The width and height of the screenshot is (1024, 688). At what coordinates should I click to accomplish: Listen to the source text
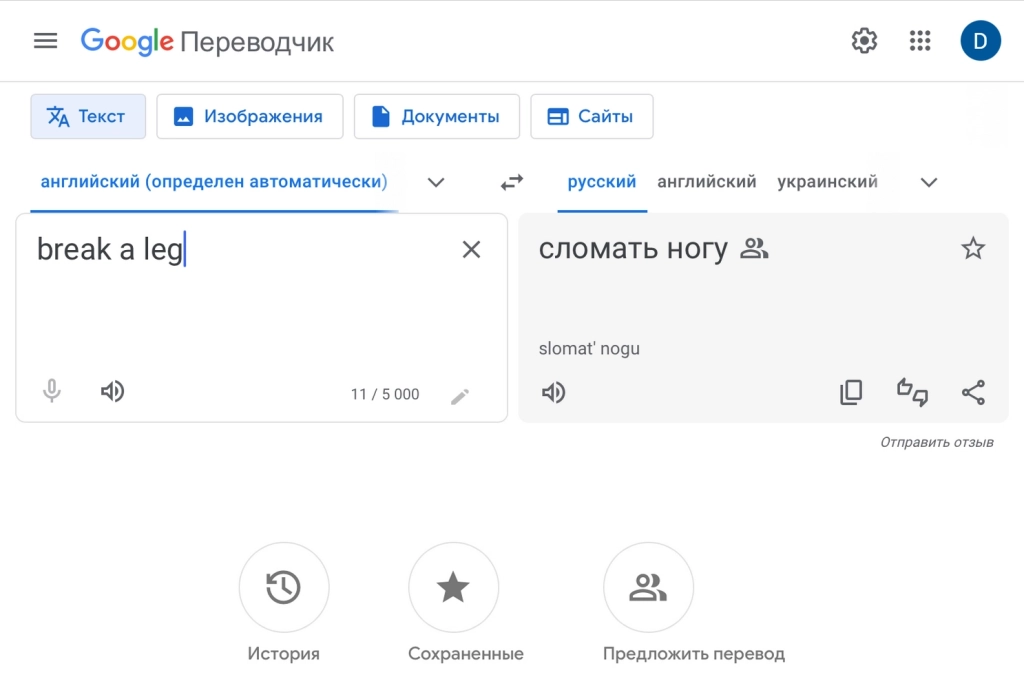coord(112,391)
